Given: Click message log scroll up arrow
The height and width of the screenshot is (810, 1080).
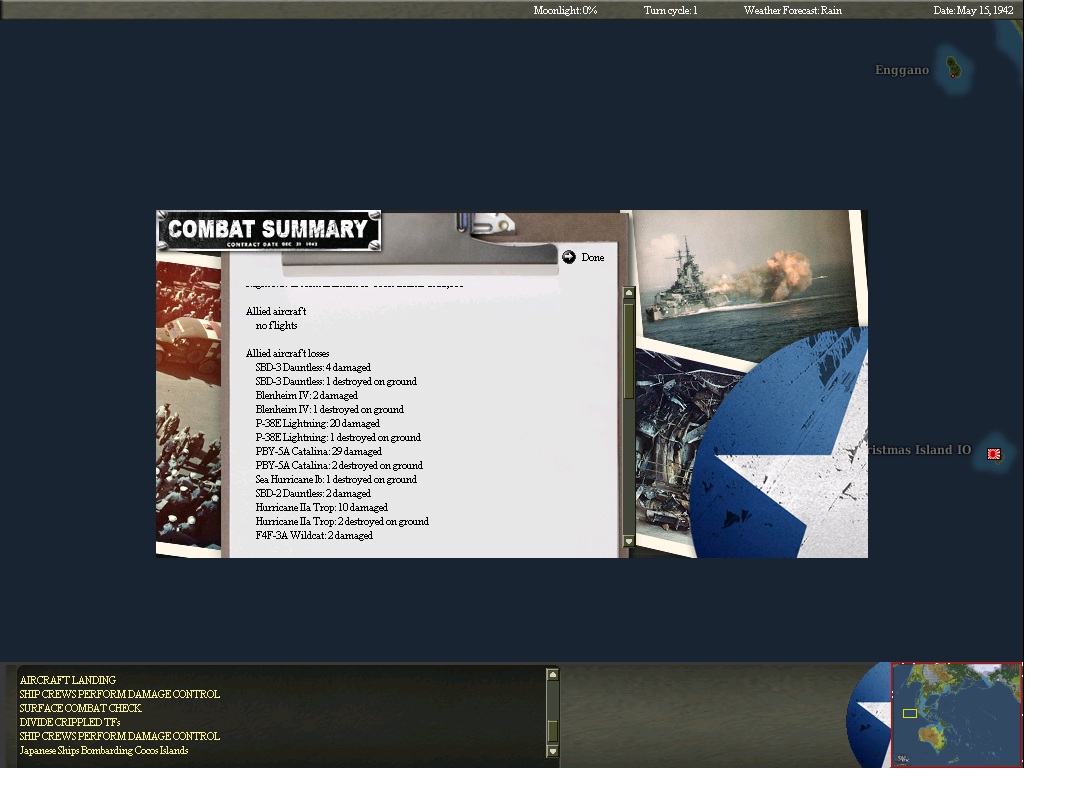Looking at the screenshot, I should click(552, 674).
